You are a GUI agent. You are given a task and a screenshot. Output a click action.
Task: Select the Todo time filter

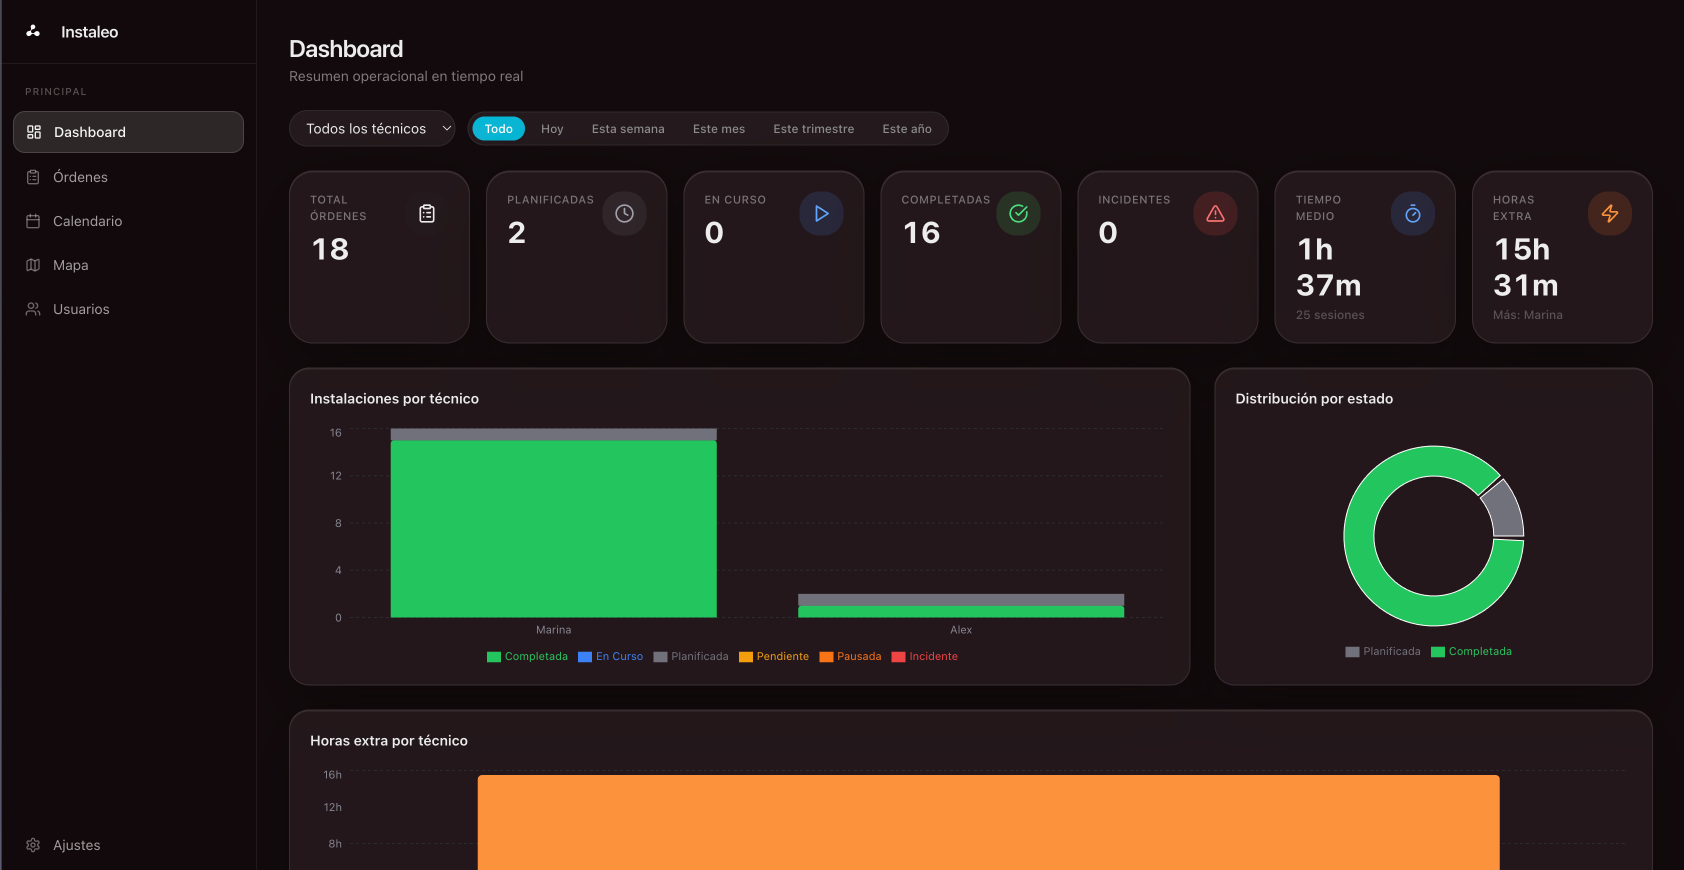coord(498,129)
